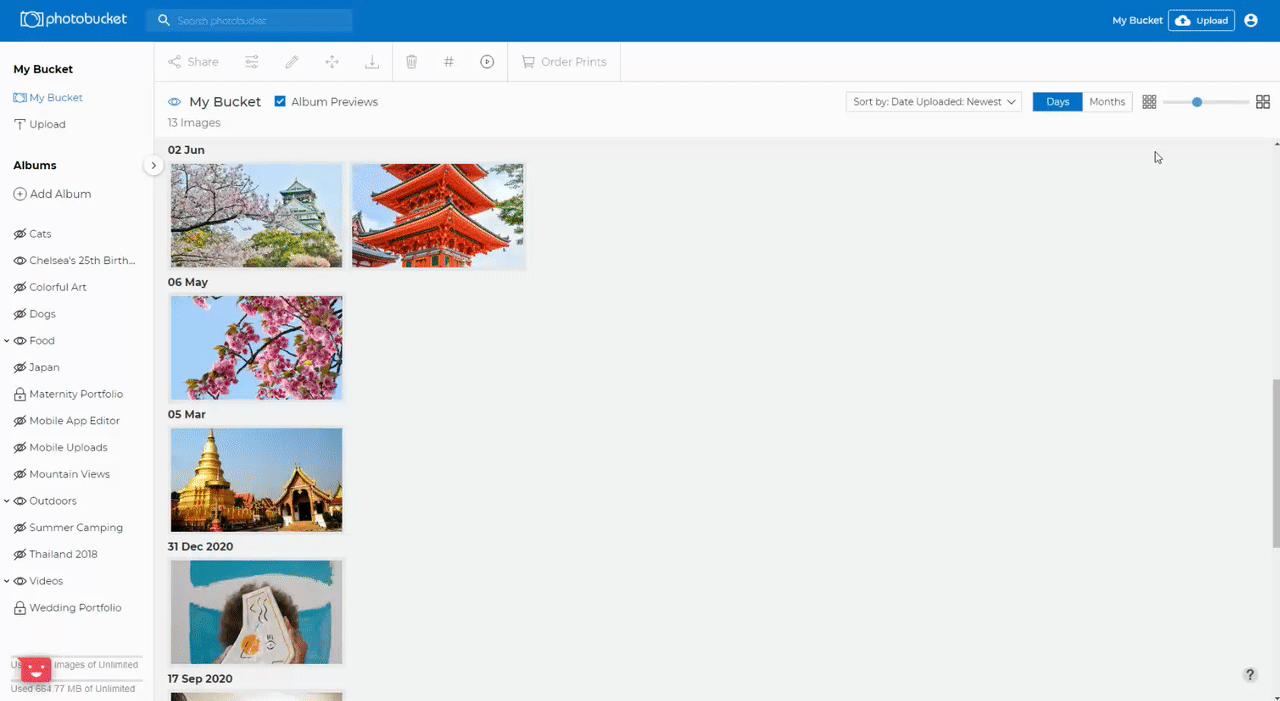This screenshot has width=1280, height=701.
Task: Open the golden temple 05 Mar thumbnail
Action: click(256, 480)
